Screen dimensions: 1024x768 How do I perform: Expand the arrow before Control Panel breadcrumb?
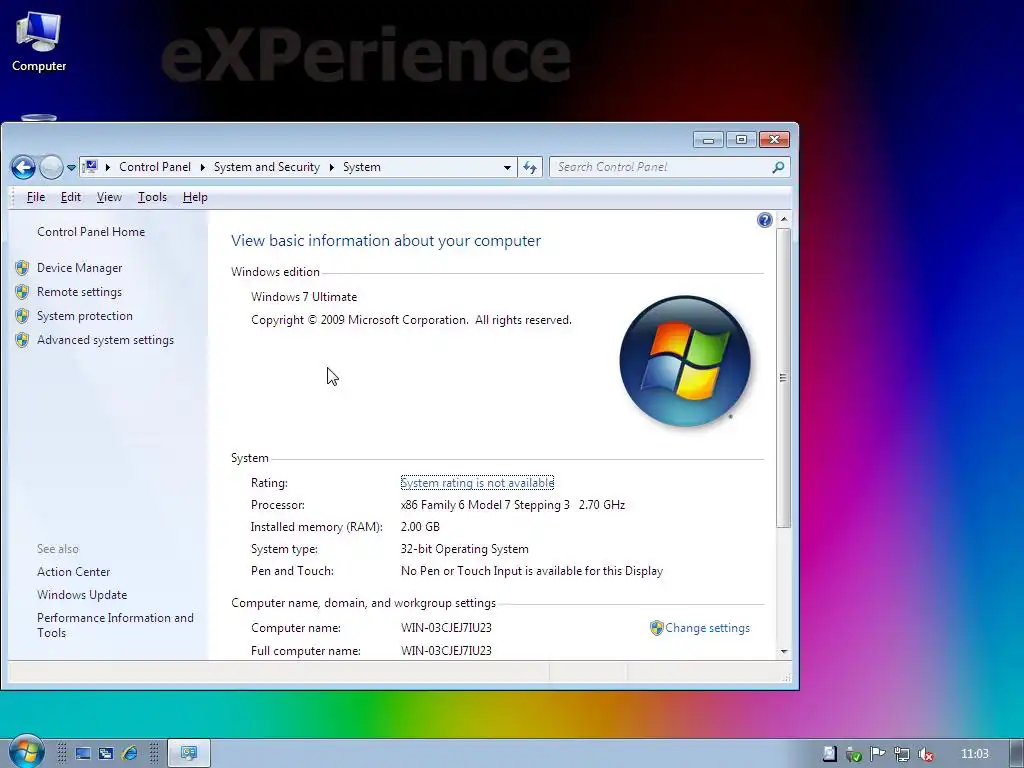[107, 167]
